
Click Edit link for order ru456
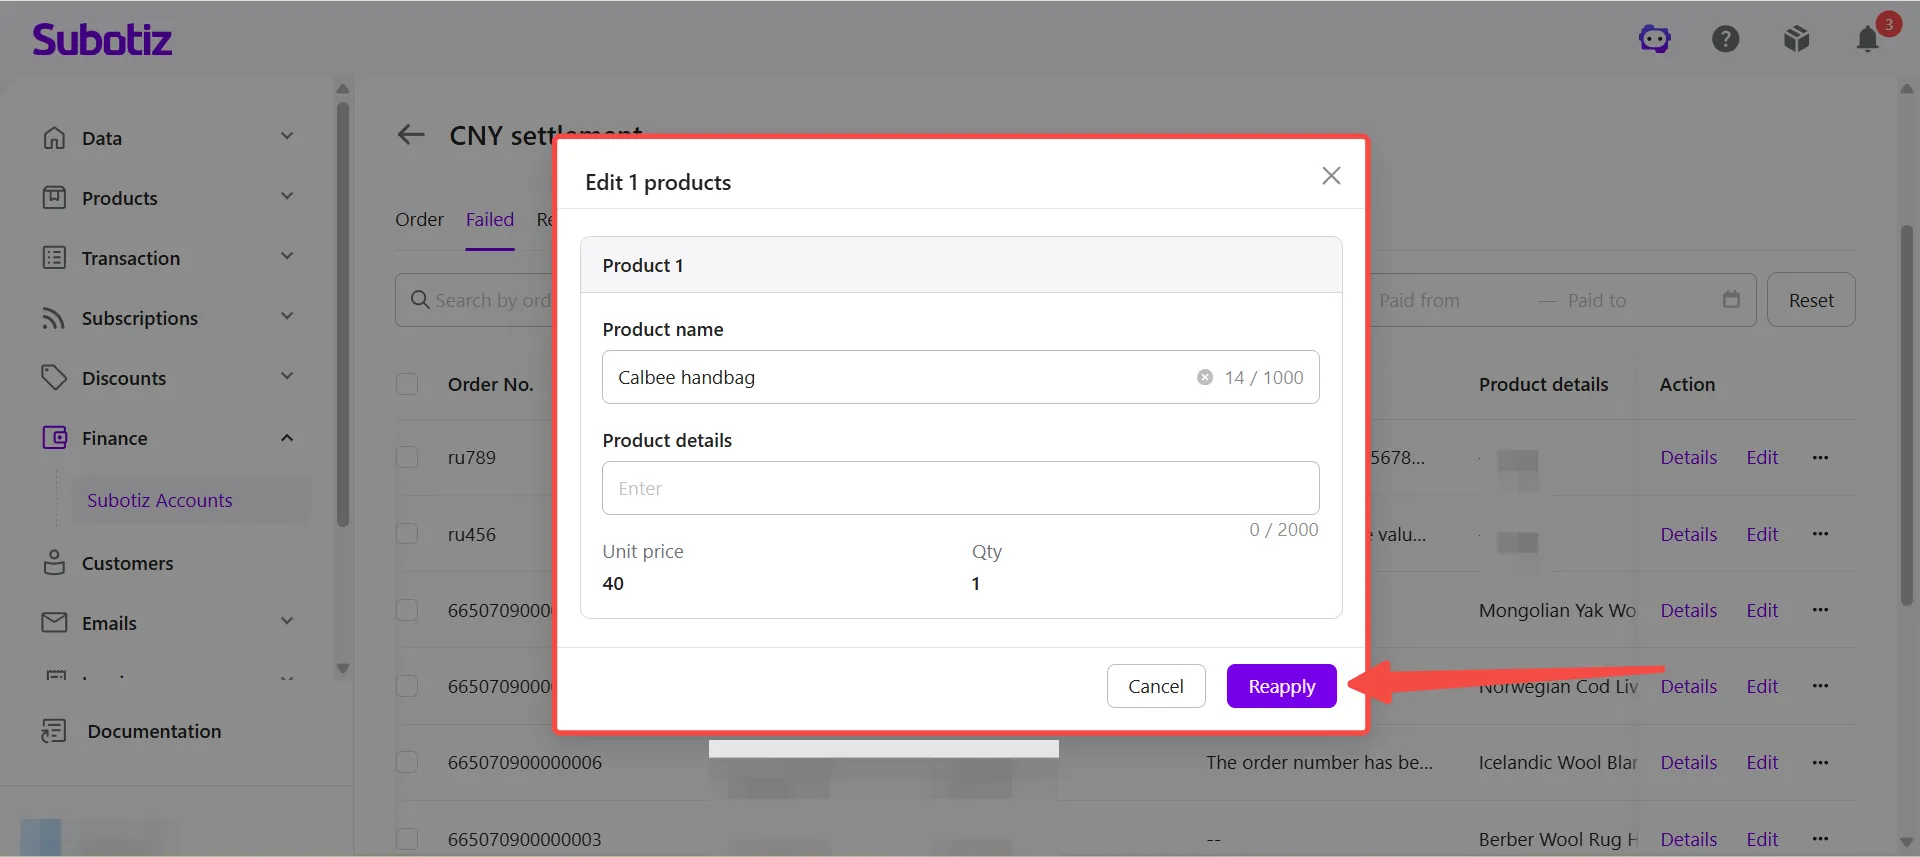[x=1762, y=534]
